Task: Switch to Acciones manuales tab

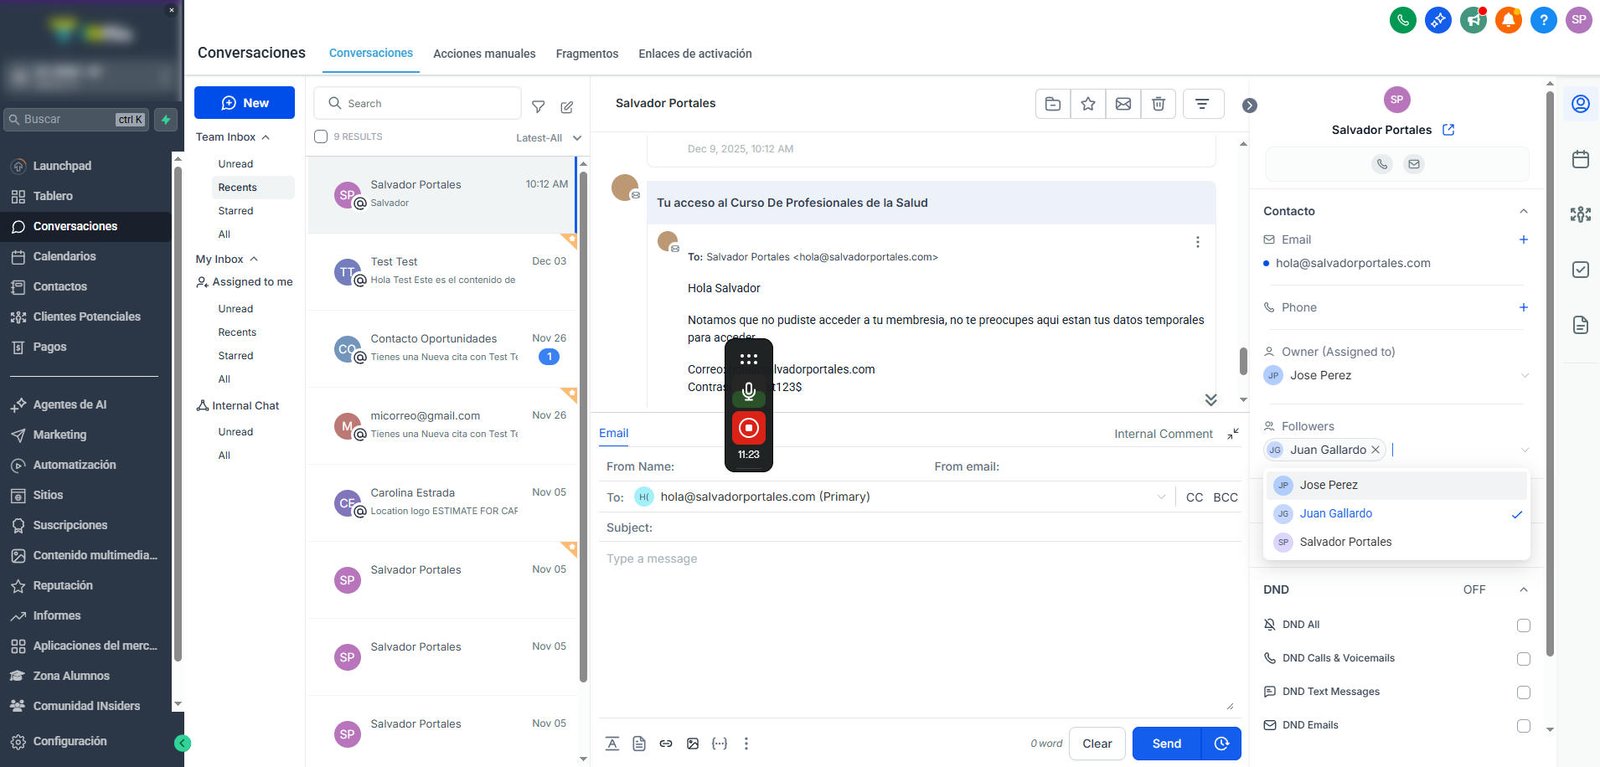Action: 484,54
